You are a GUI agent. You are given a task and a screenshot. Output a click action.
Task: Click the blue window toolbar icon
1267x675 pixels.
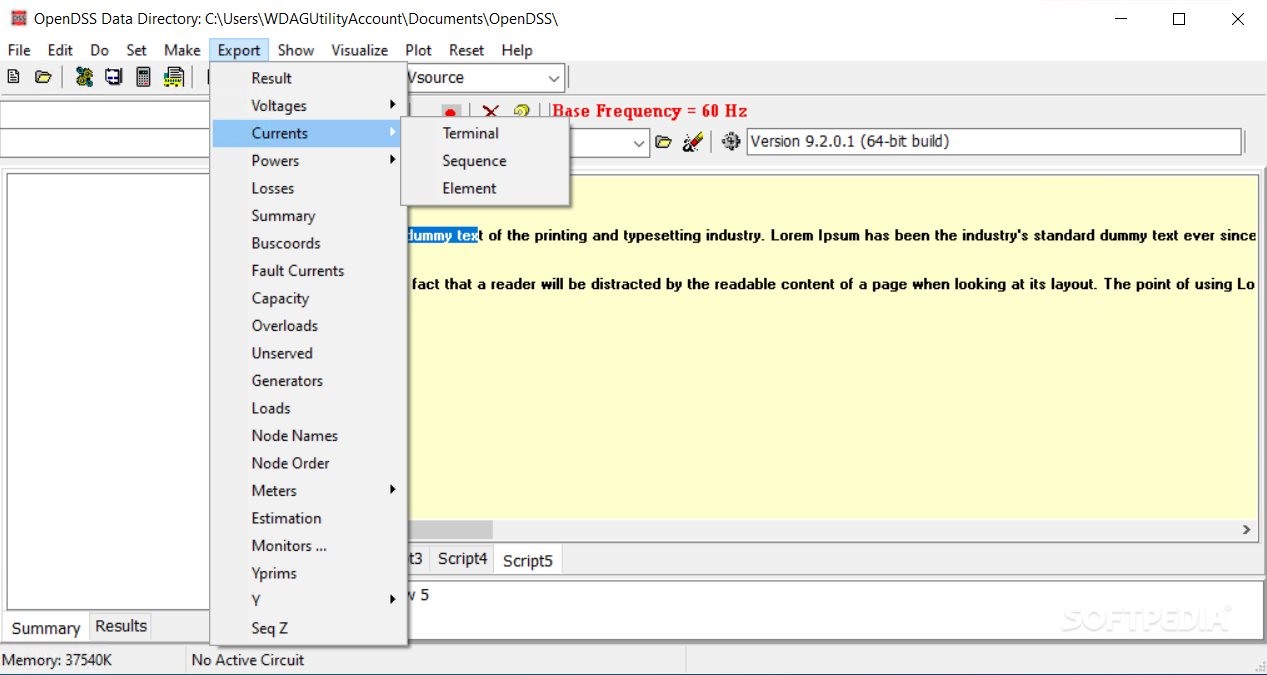[114, 77]
